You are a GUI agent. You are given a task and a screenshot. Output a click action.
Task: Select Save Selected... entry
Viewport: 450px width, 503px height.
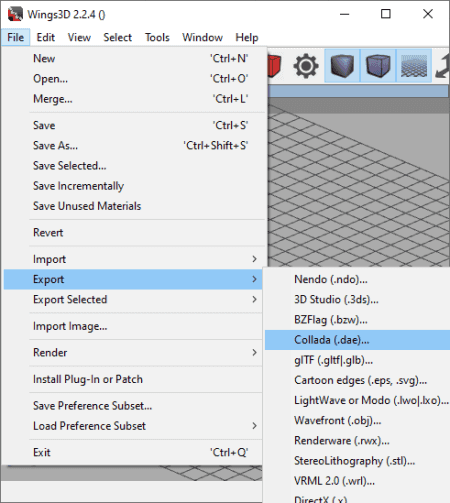(x=133, y=166)
